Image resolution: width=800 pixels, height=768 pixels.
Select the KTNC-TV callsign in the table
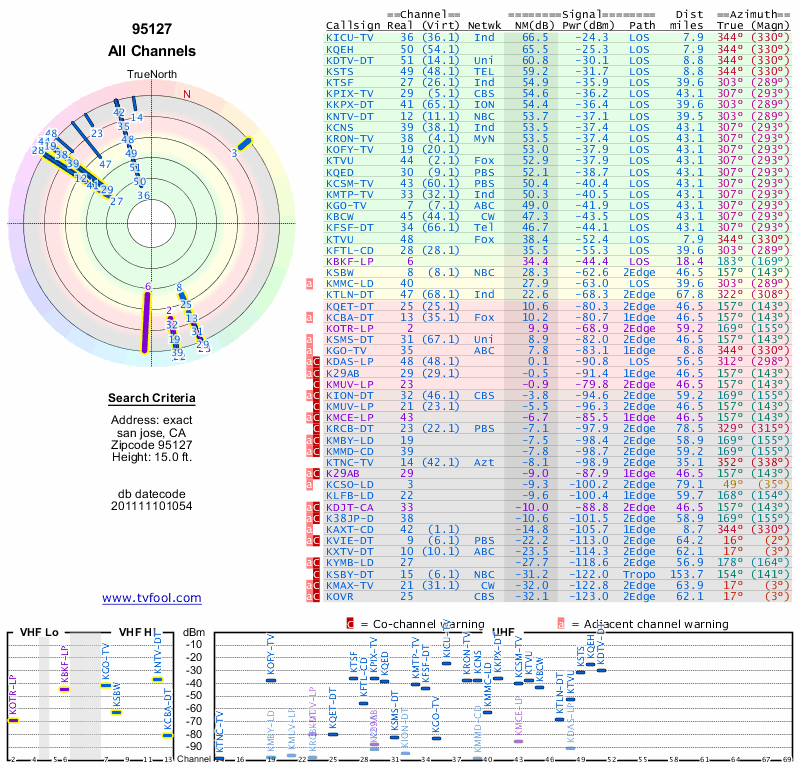[349, 462]
